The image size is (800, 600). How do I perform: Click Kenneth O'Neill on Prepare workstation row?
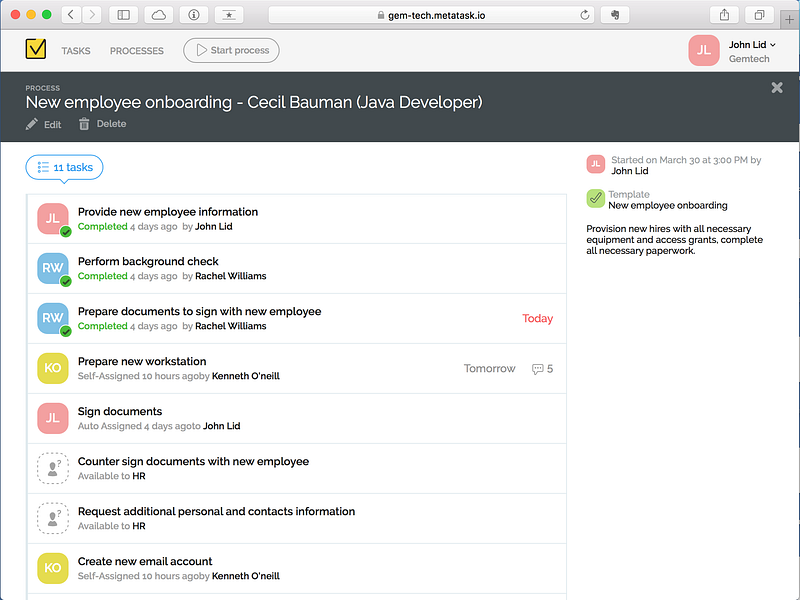click(x=245, y=376)
